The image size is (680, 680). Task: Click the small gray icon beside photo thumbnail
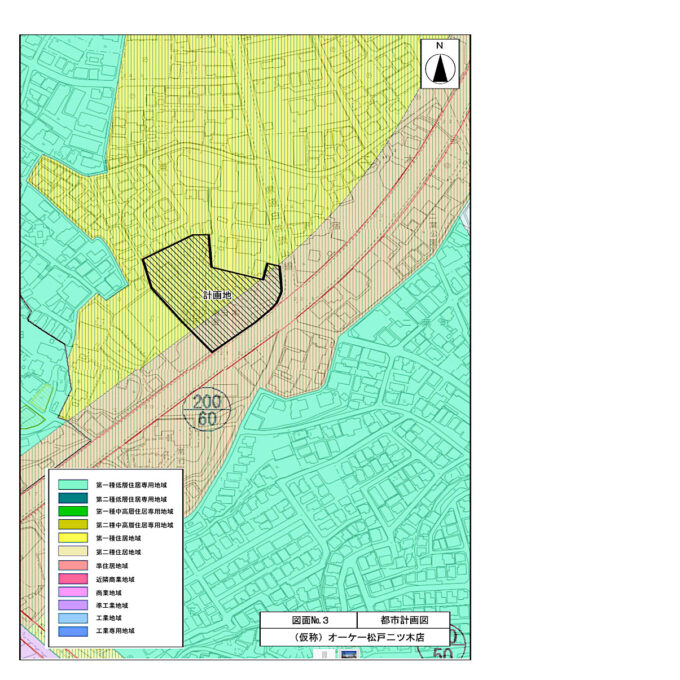point(324,654)
